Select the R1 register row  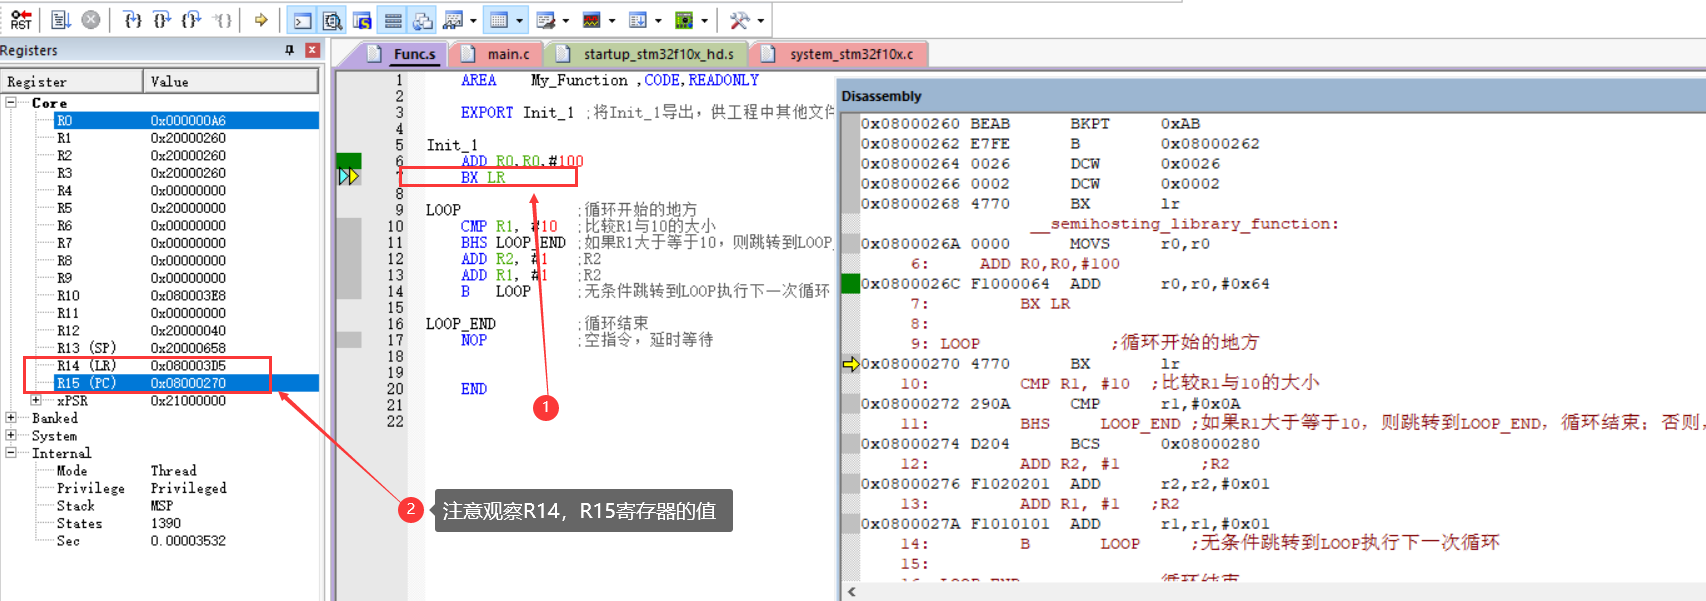click(x=186, y=138)
